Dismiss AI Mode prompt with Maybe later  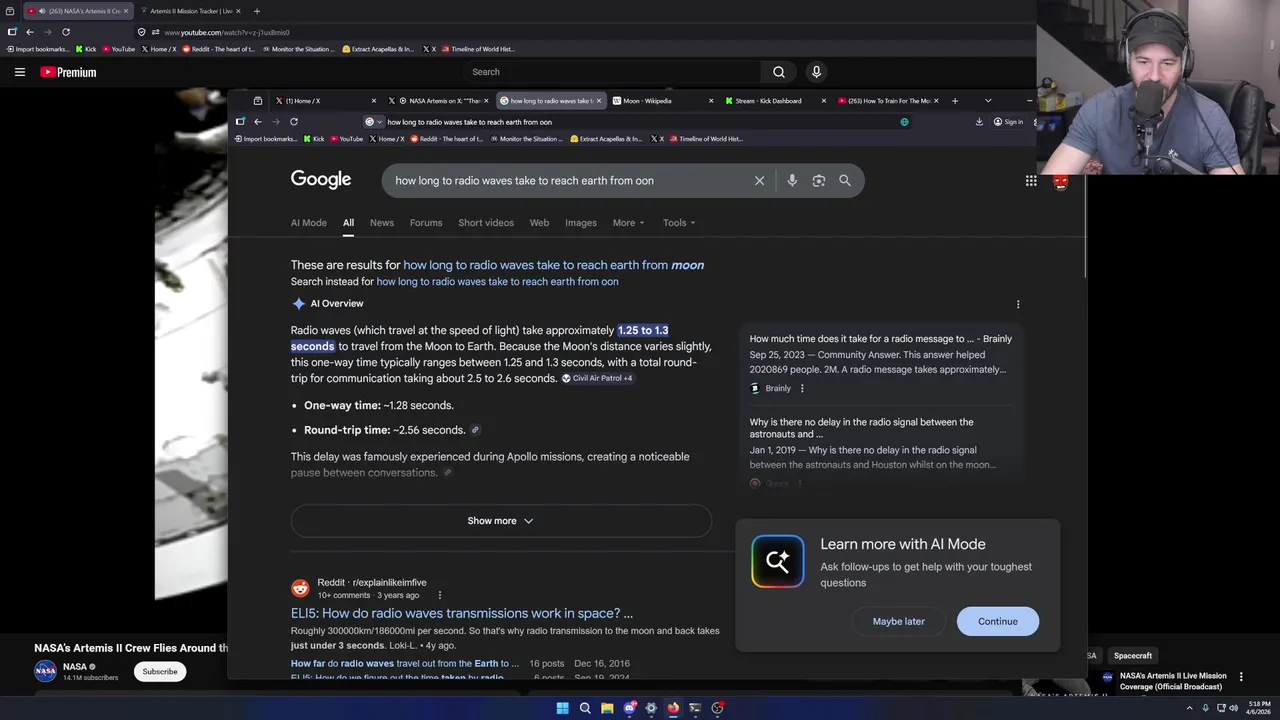[899, 621]
